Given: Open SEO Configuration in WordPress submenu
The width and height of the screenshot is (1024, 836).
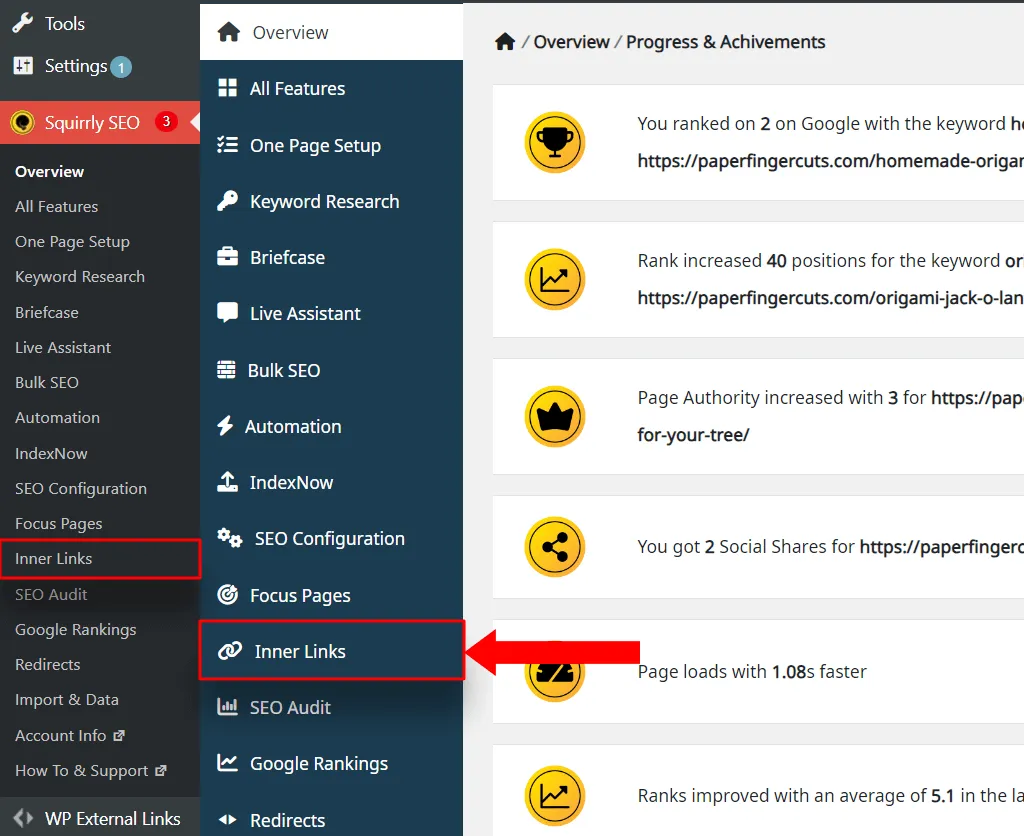Looking at the screenshot, I should tap(81, 489).
